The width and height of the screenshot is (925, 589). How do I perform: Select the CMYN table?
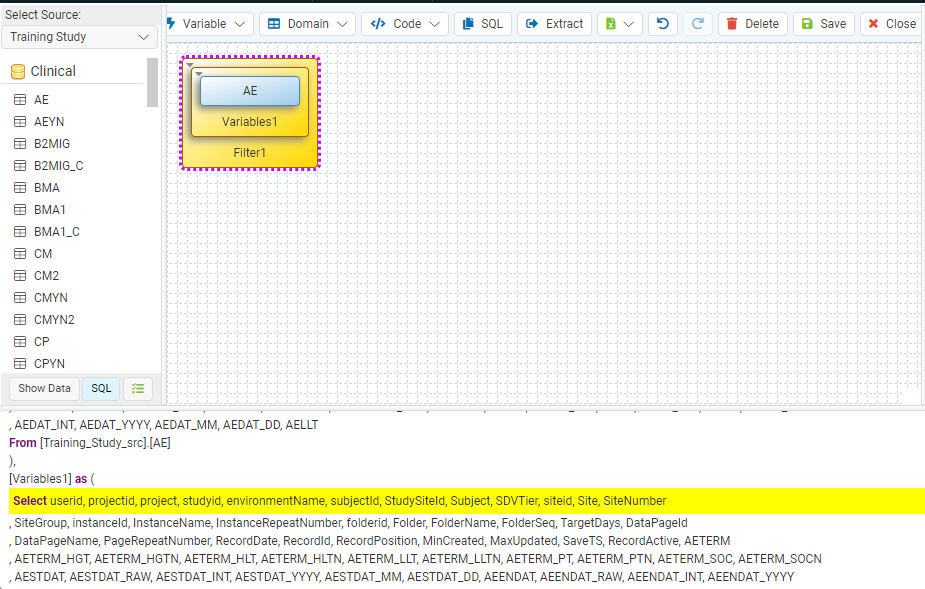tap(51, 298)
